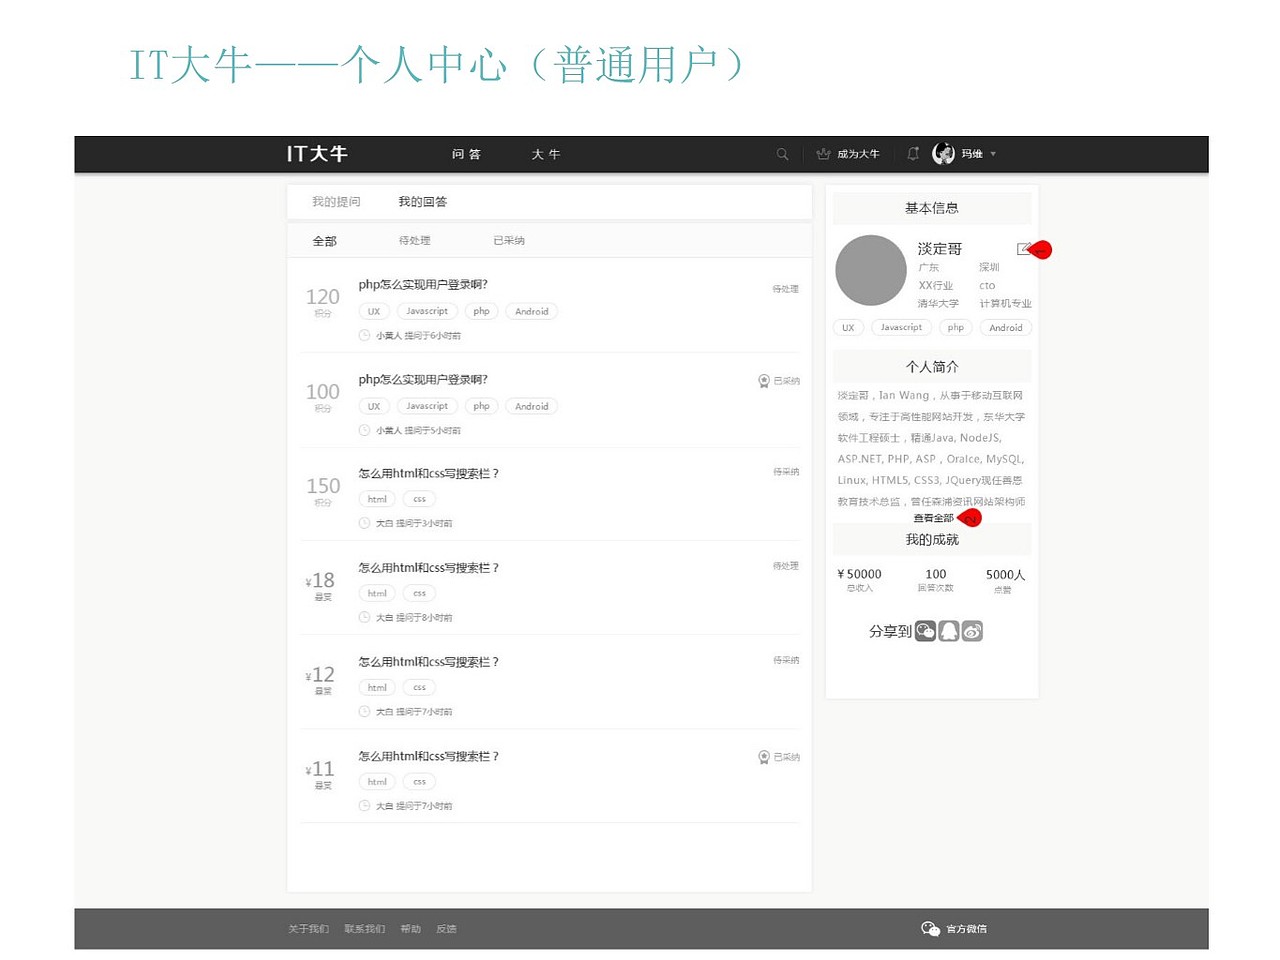Click the clock icon in the ¥11 question

tap(364, 805)
